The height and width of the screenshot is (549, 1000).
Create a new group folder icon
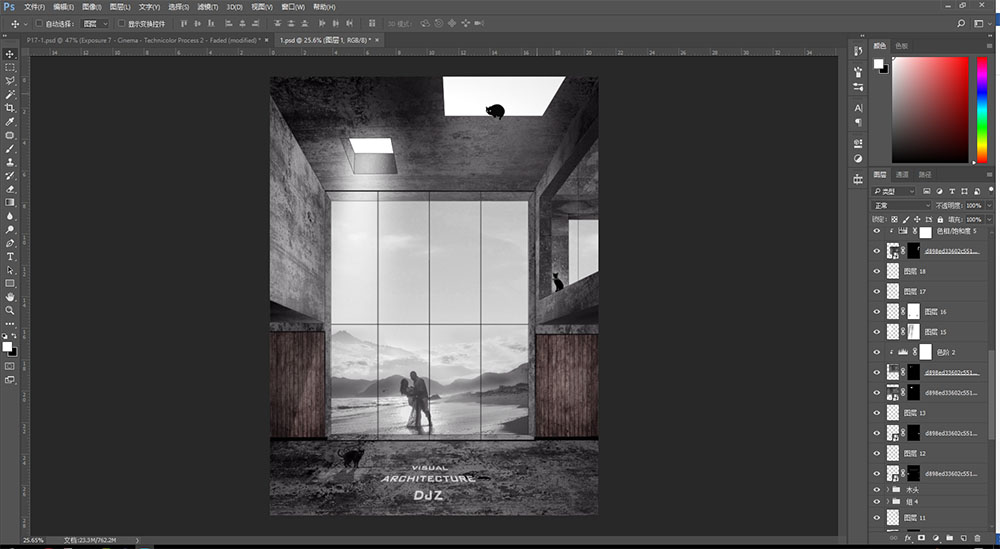(x=950, y=538)
